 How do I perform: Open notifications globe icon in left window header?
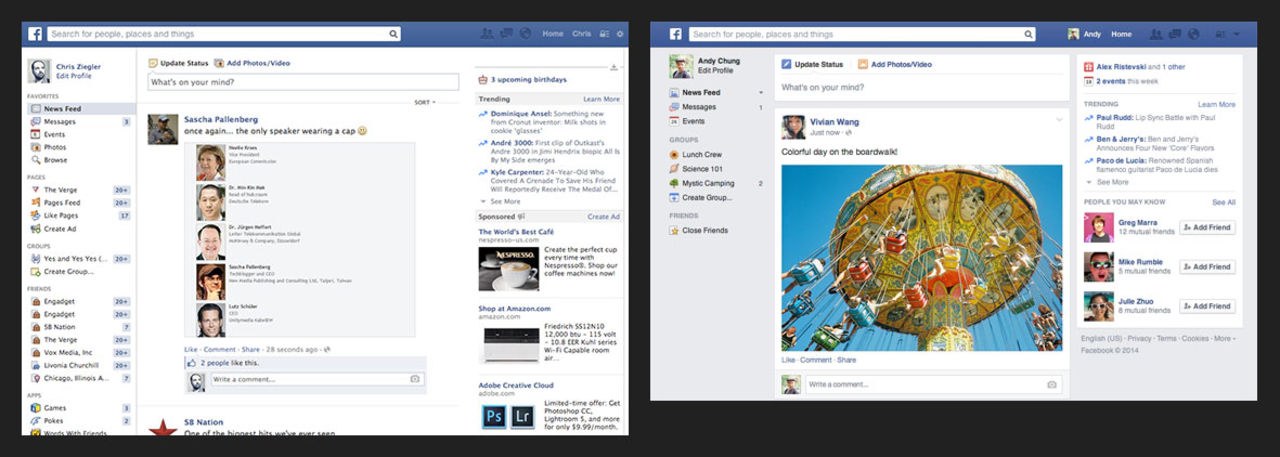pyautogui.click(x=525, y=33)
